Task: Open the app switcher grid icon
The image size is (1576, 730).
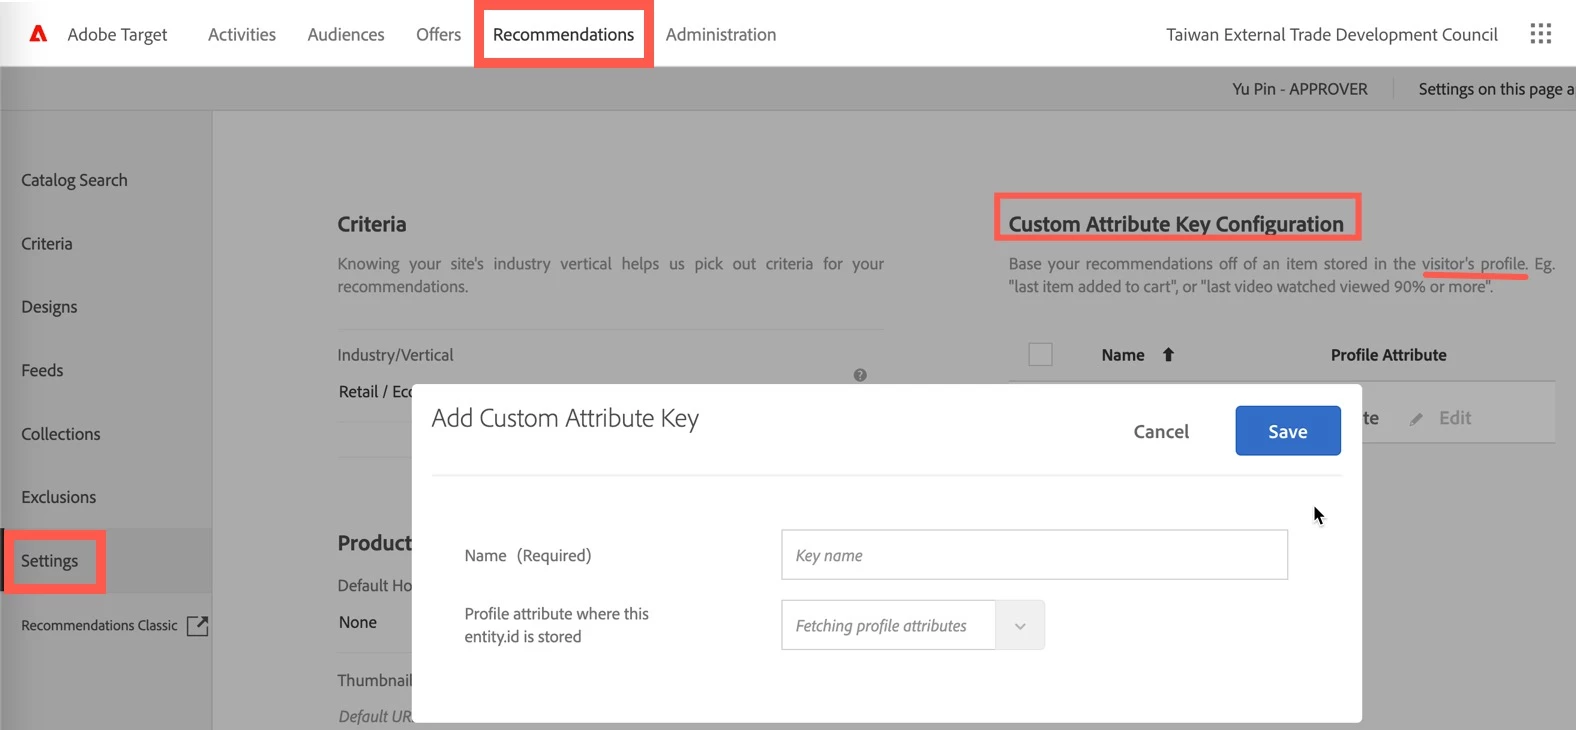Action: 1540,34
